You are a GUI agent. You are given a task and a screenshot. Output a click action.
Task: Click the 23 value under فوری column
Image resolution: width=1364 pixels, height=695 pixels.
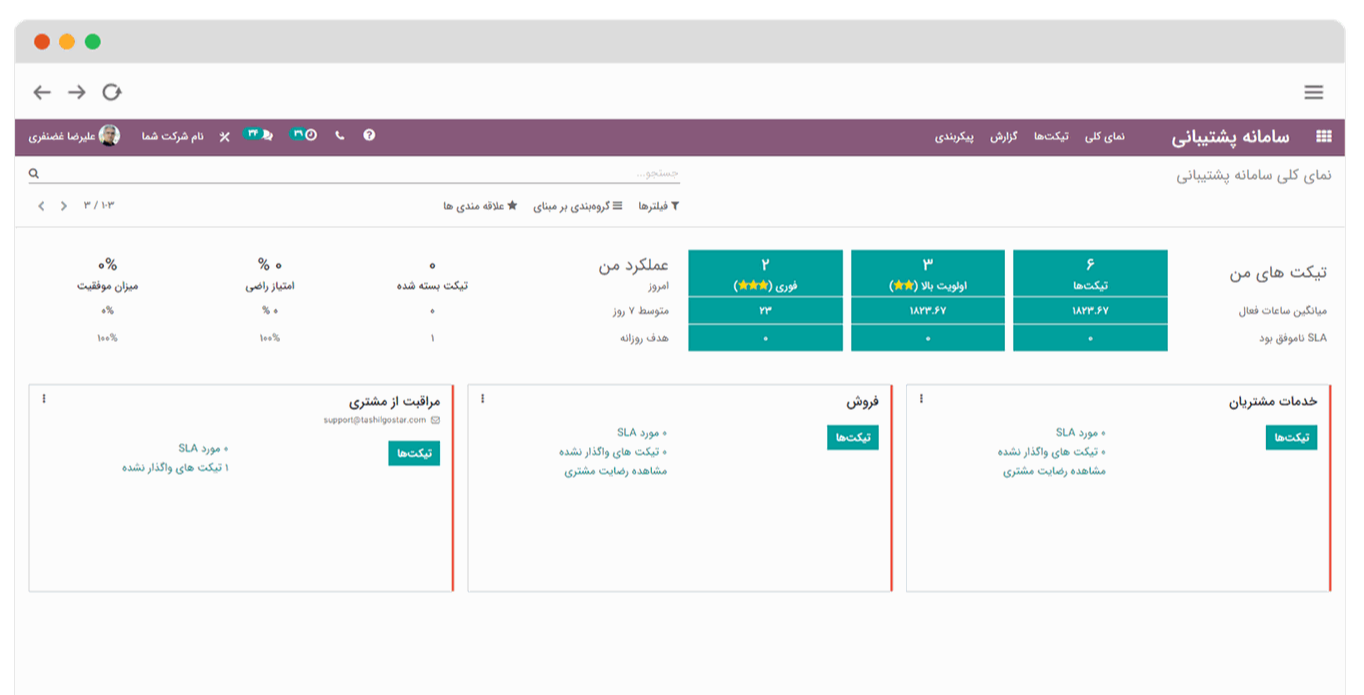(x=765, y=310)
